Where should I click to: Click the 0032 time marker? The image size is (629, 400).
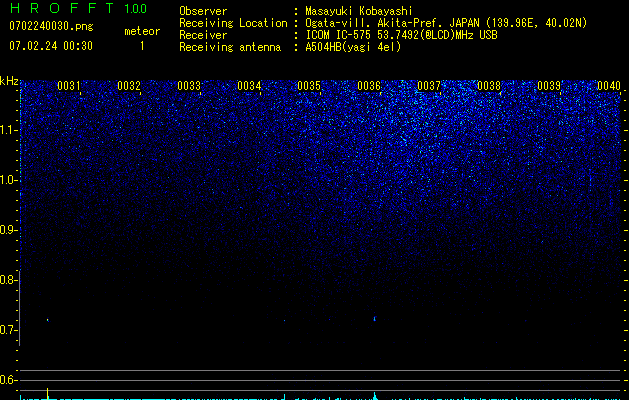129,86
